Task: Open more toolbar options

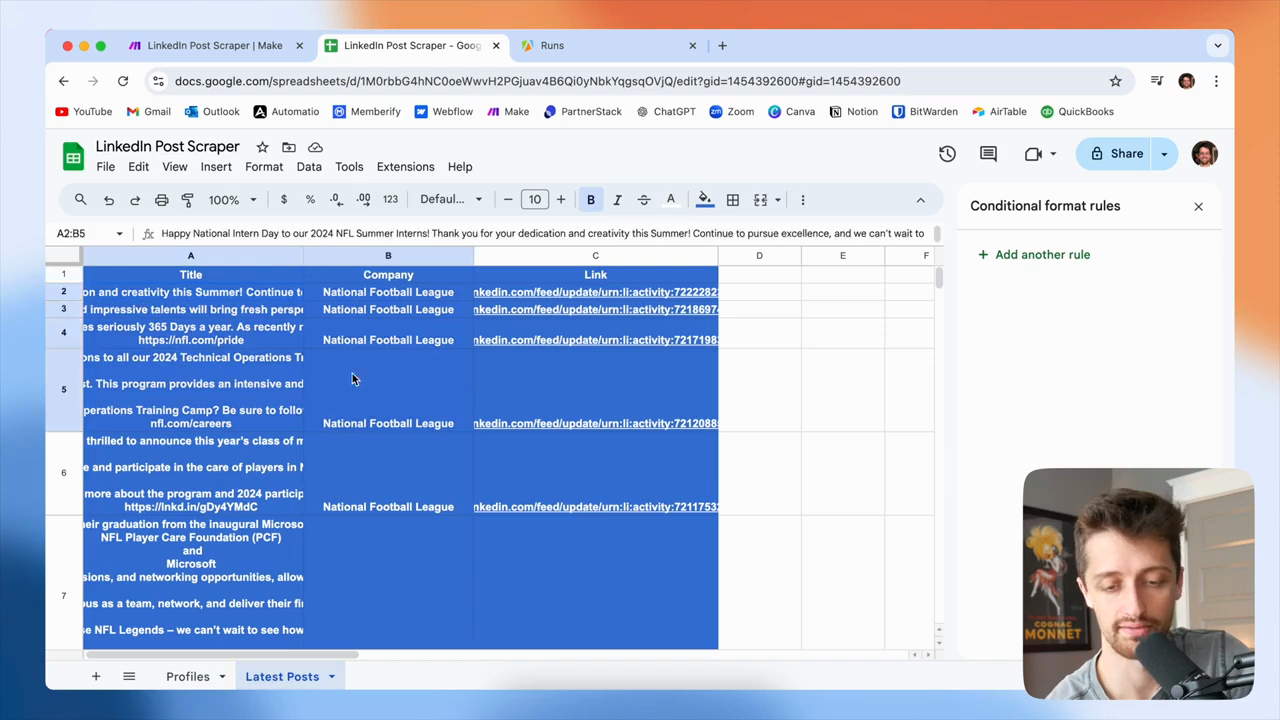Action: 803,200
